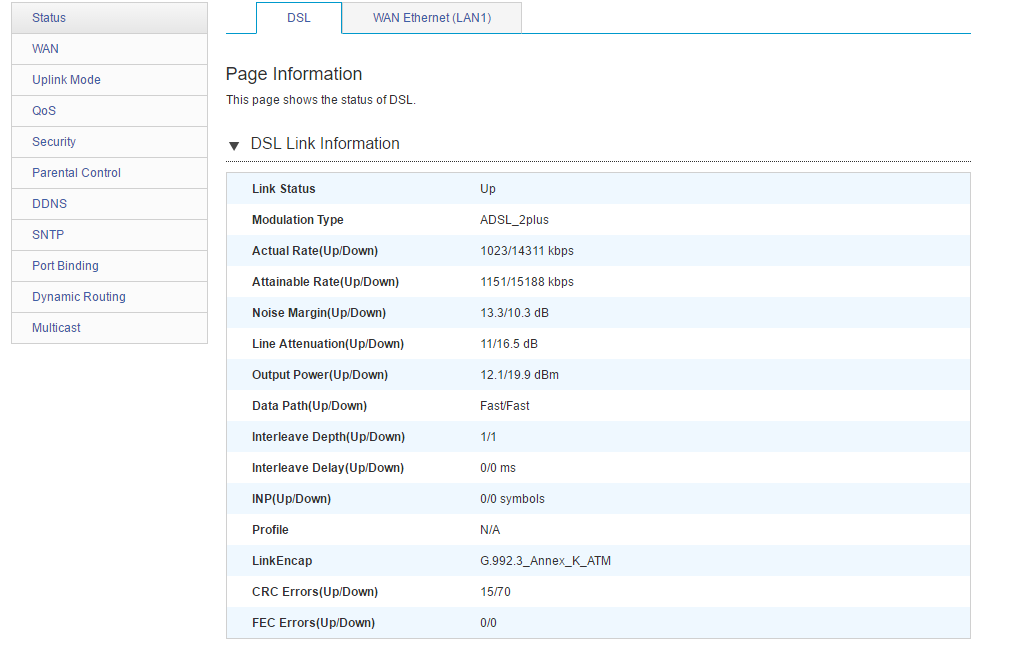Go to Port Binding page
Image resolution: width=1018 pixels, height=654 pixels.
(65, 266)
